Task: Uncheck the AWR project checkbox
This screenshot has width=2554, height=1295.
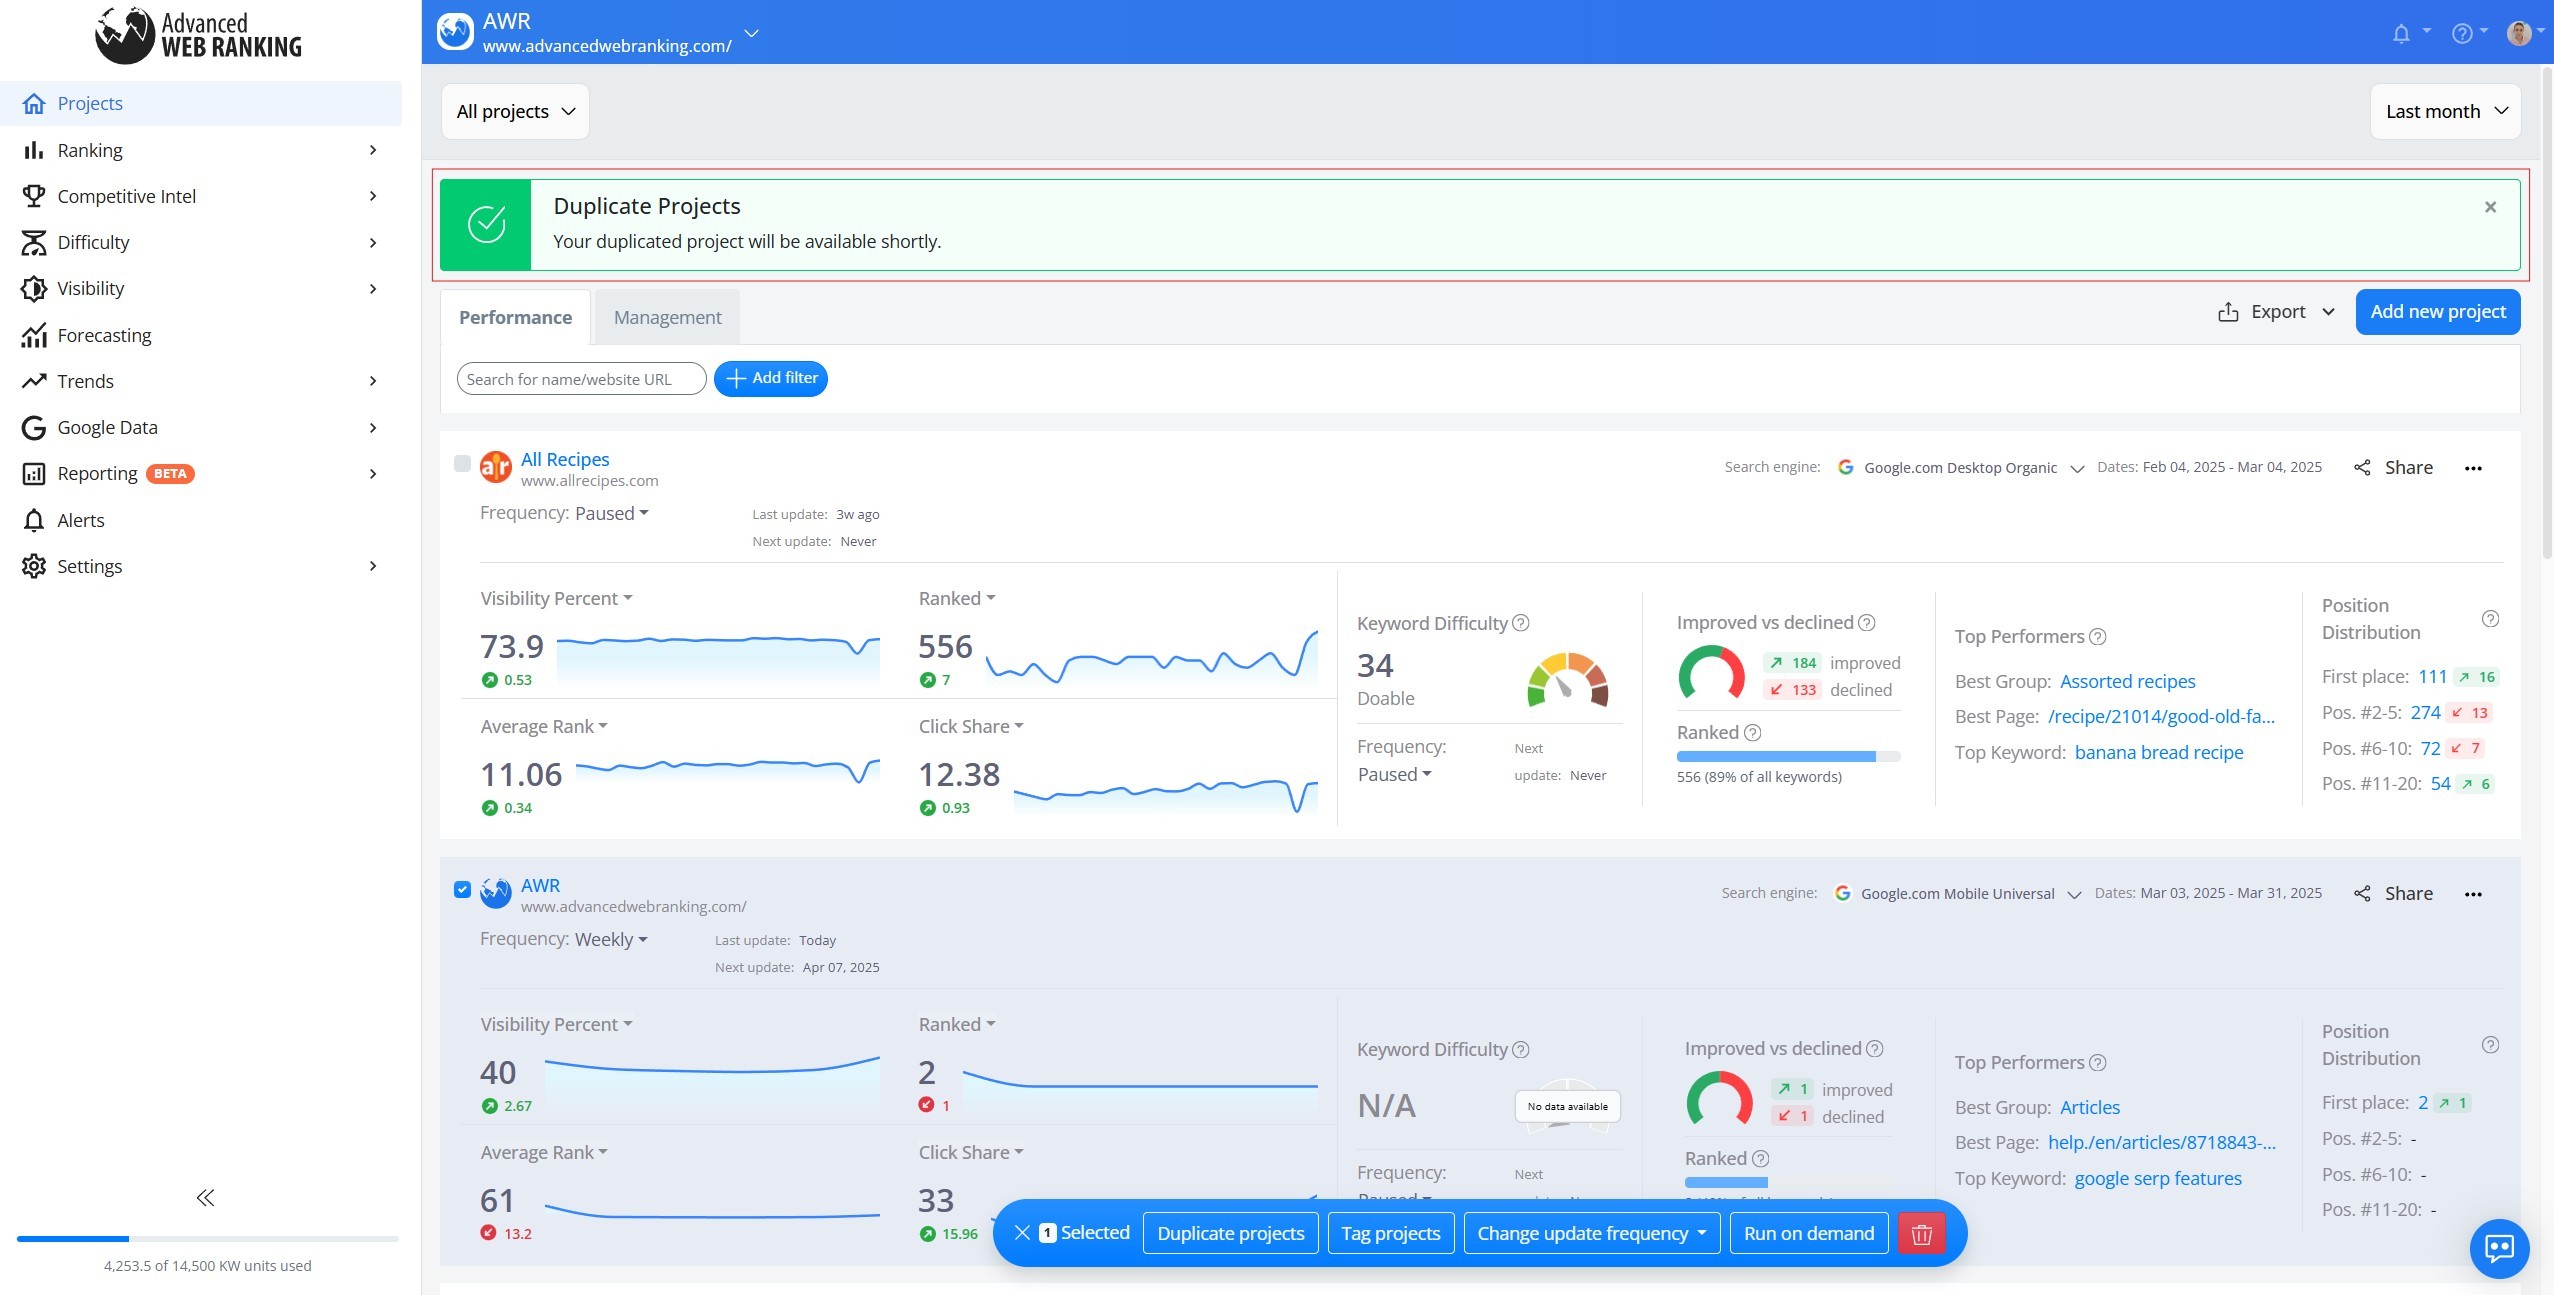Action: tap(462, 889)
